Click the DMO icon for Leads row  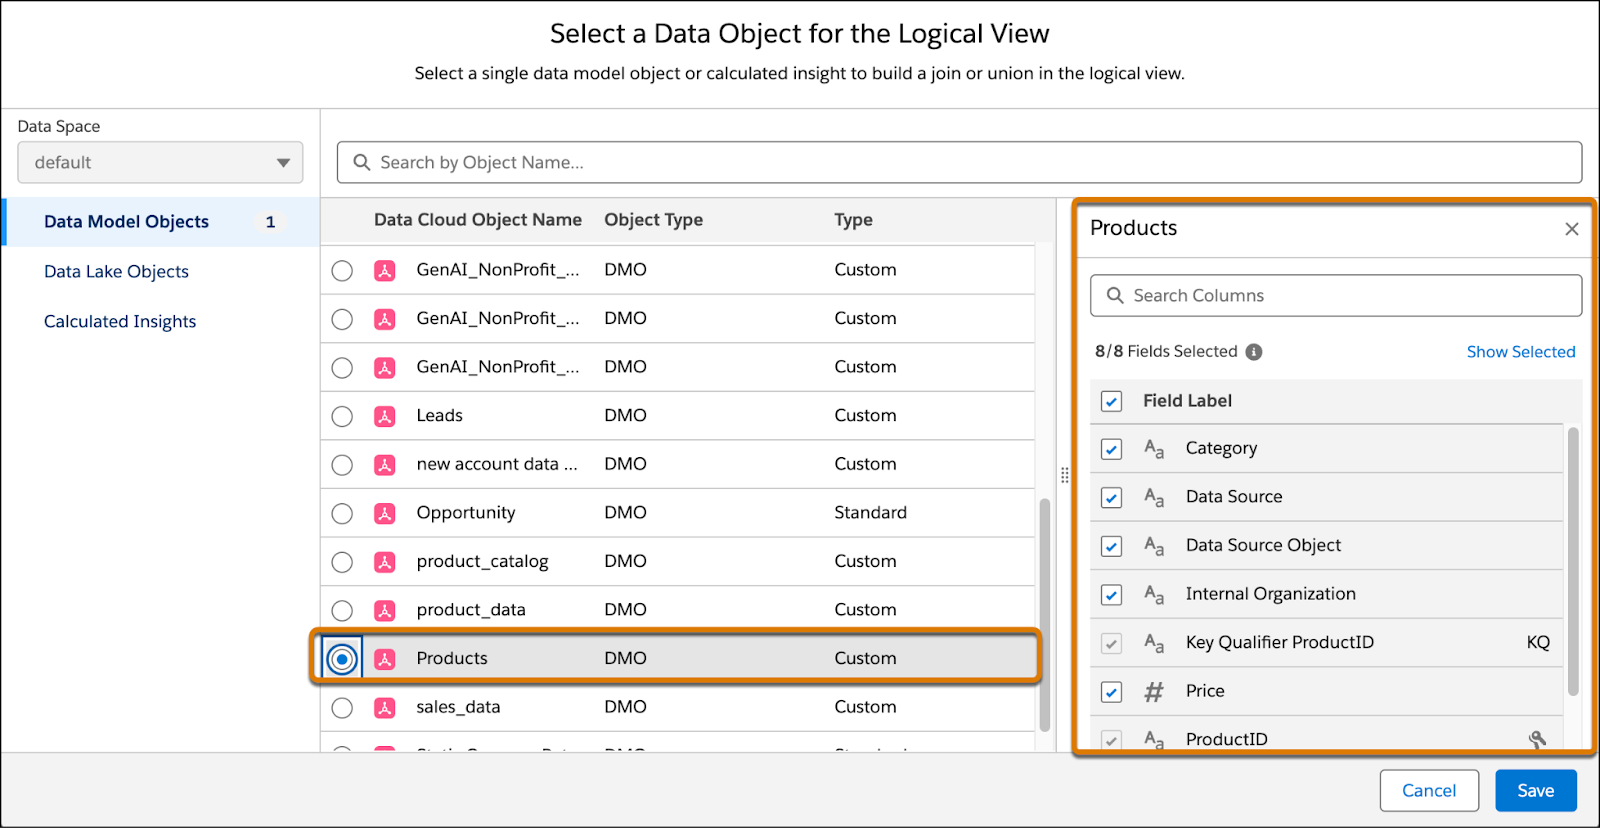pyautogui.click(x=385, y=416)
